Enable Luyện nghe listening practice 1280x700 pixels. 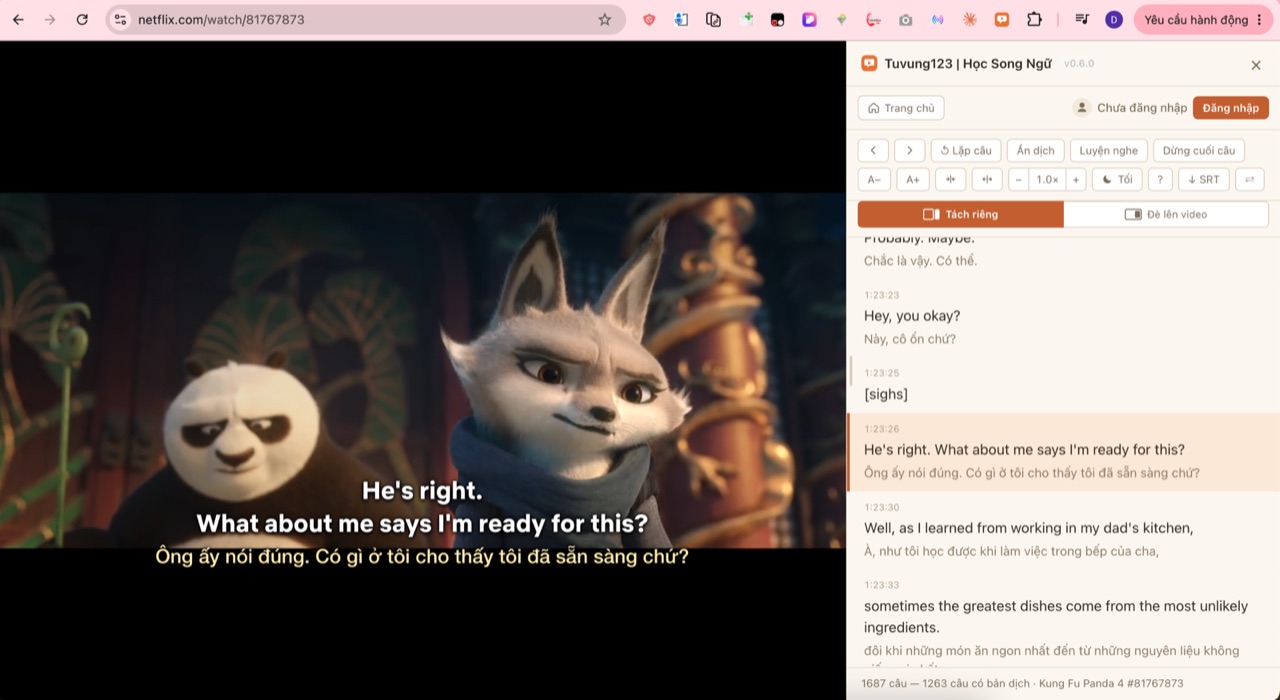(x=1108, y=150)
